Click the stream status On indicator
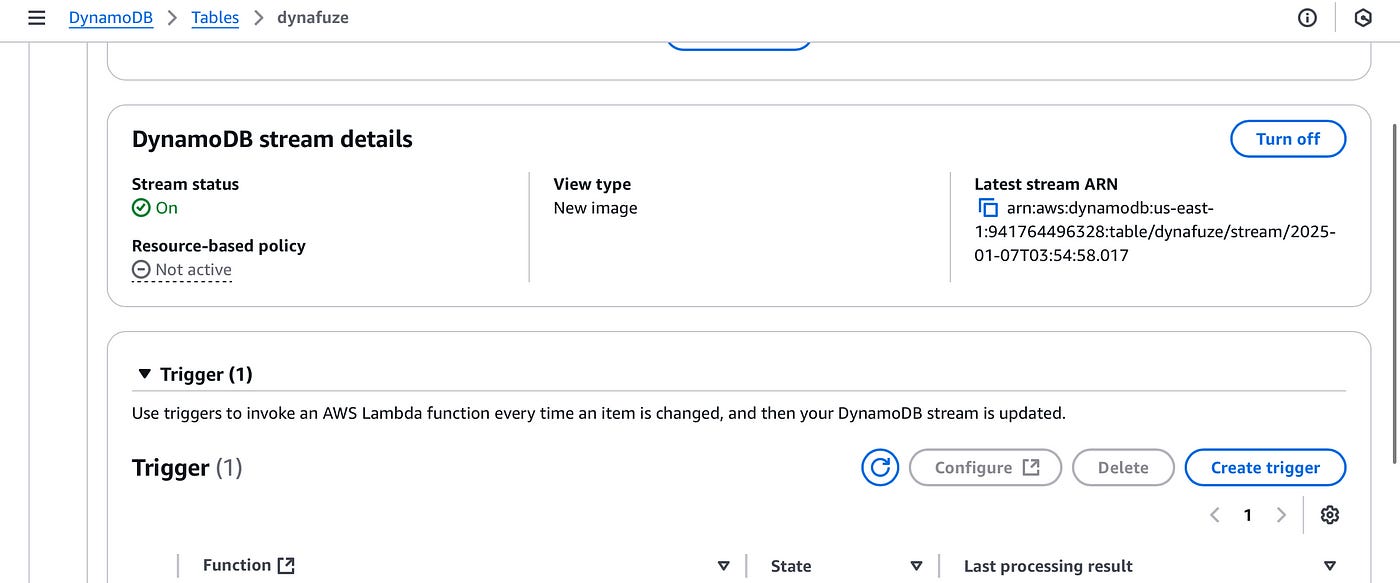 155,208
